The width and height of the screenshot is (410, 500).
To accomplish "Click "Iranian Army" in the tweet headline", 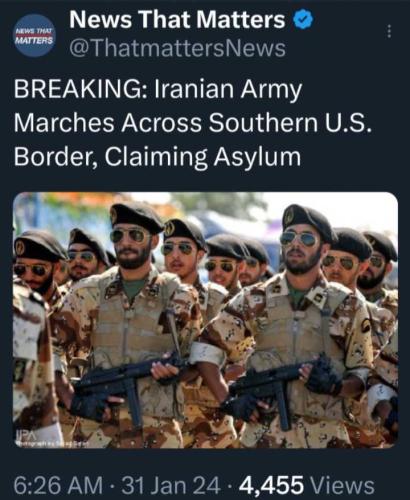I will (x=228, y=90).
